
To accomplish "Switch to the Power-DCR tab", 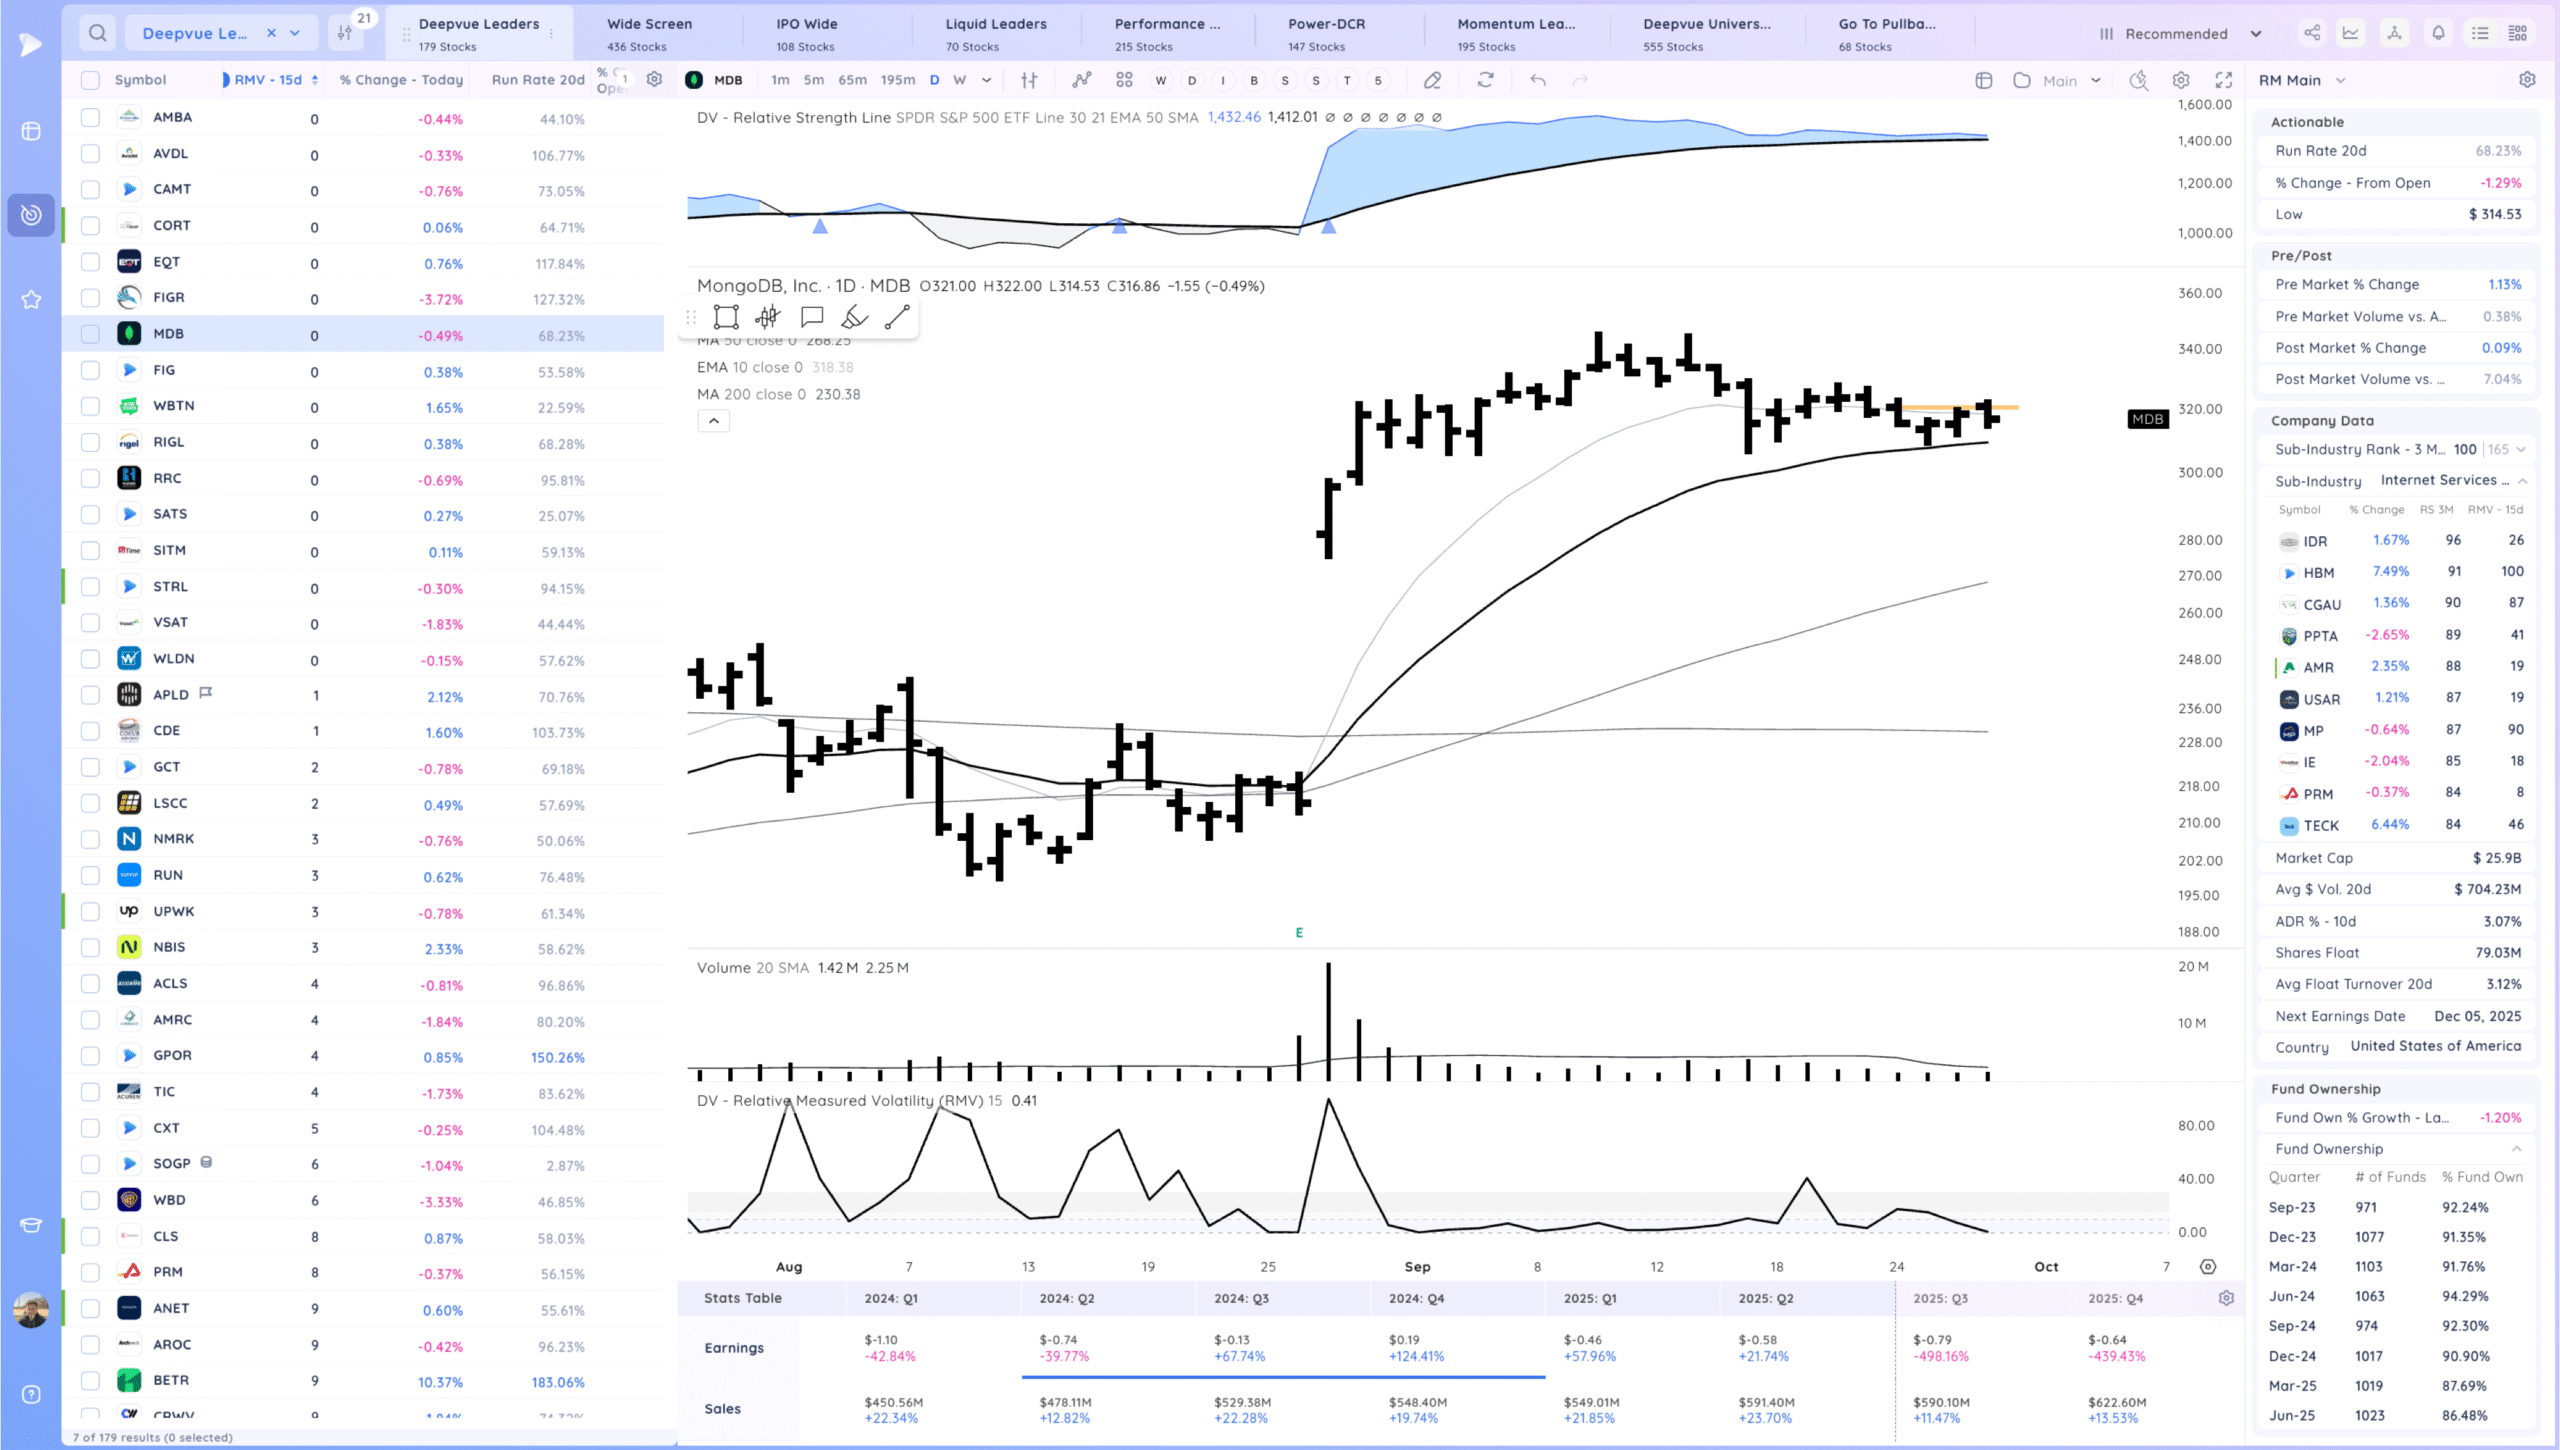I will [x=1326, y=33].
